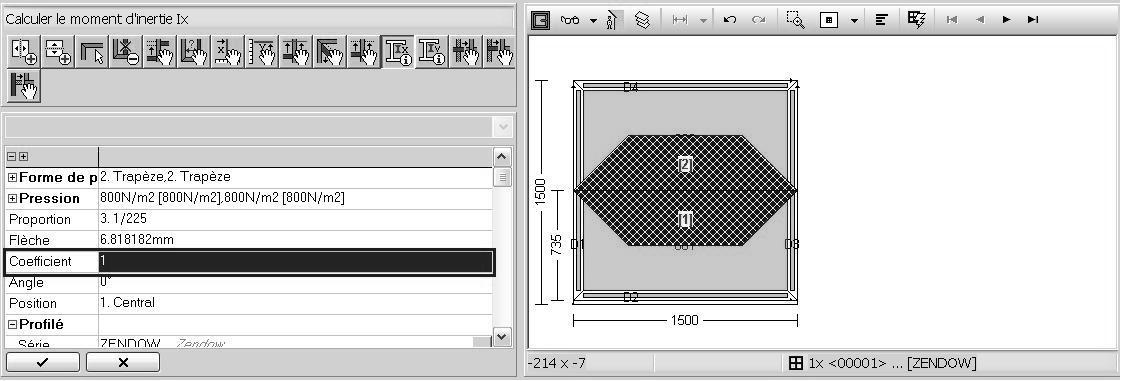The width and height of the screenshot is (1135, 381).
Task: Select the Iy moment of inertia tool
Action: tap(431, 52)
